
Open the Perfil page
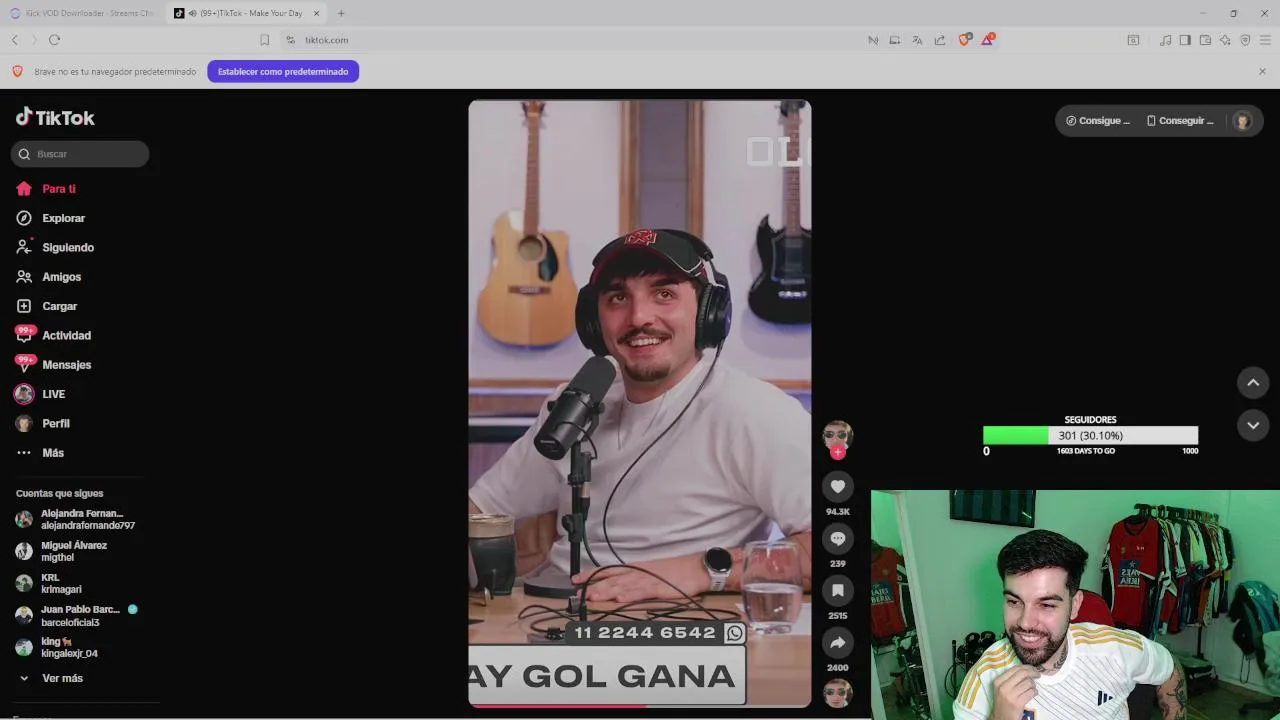[43, 423]
